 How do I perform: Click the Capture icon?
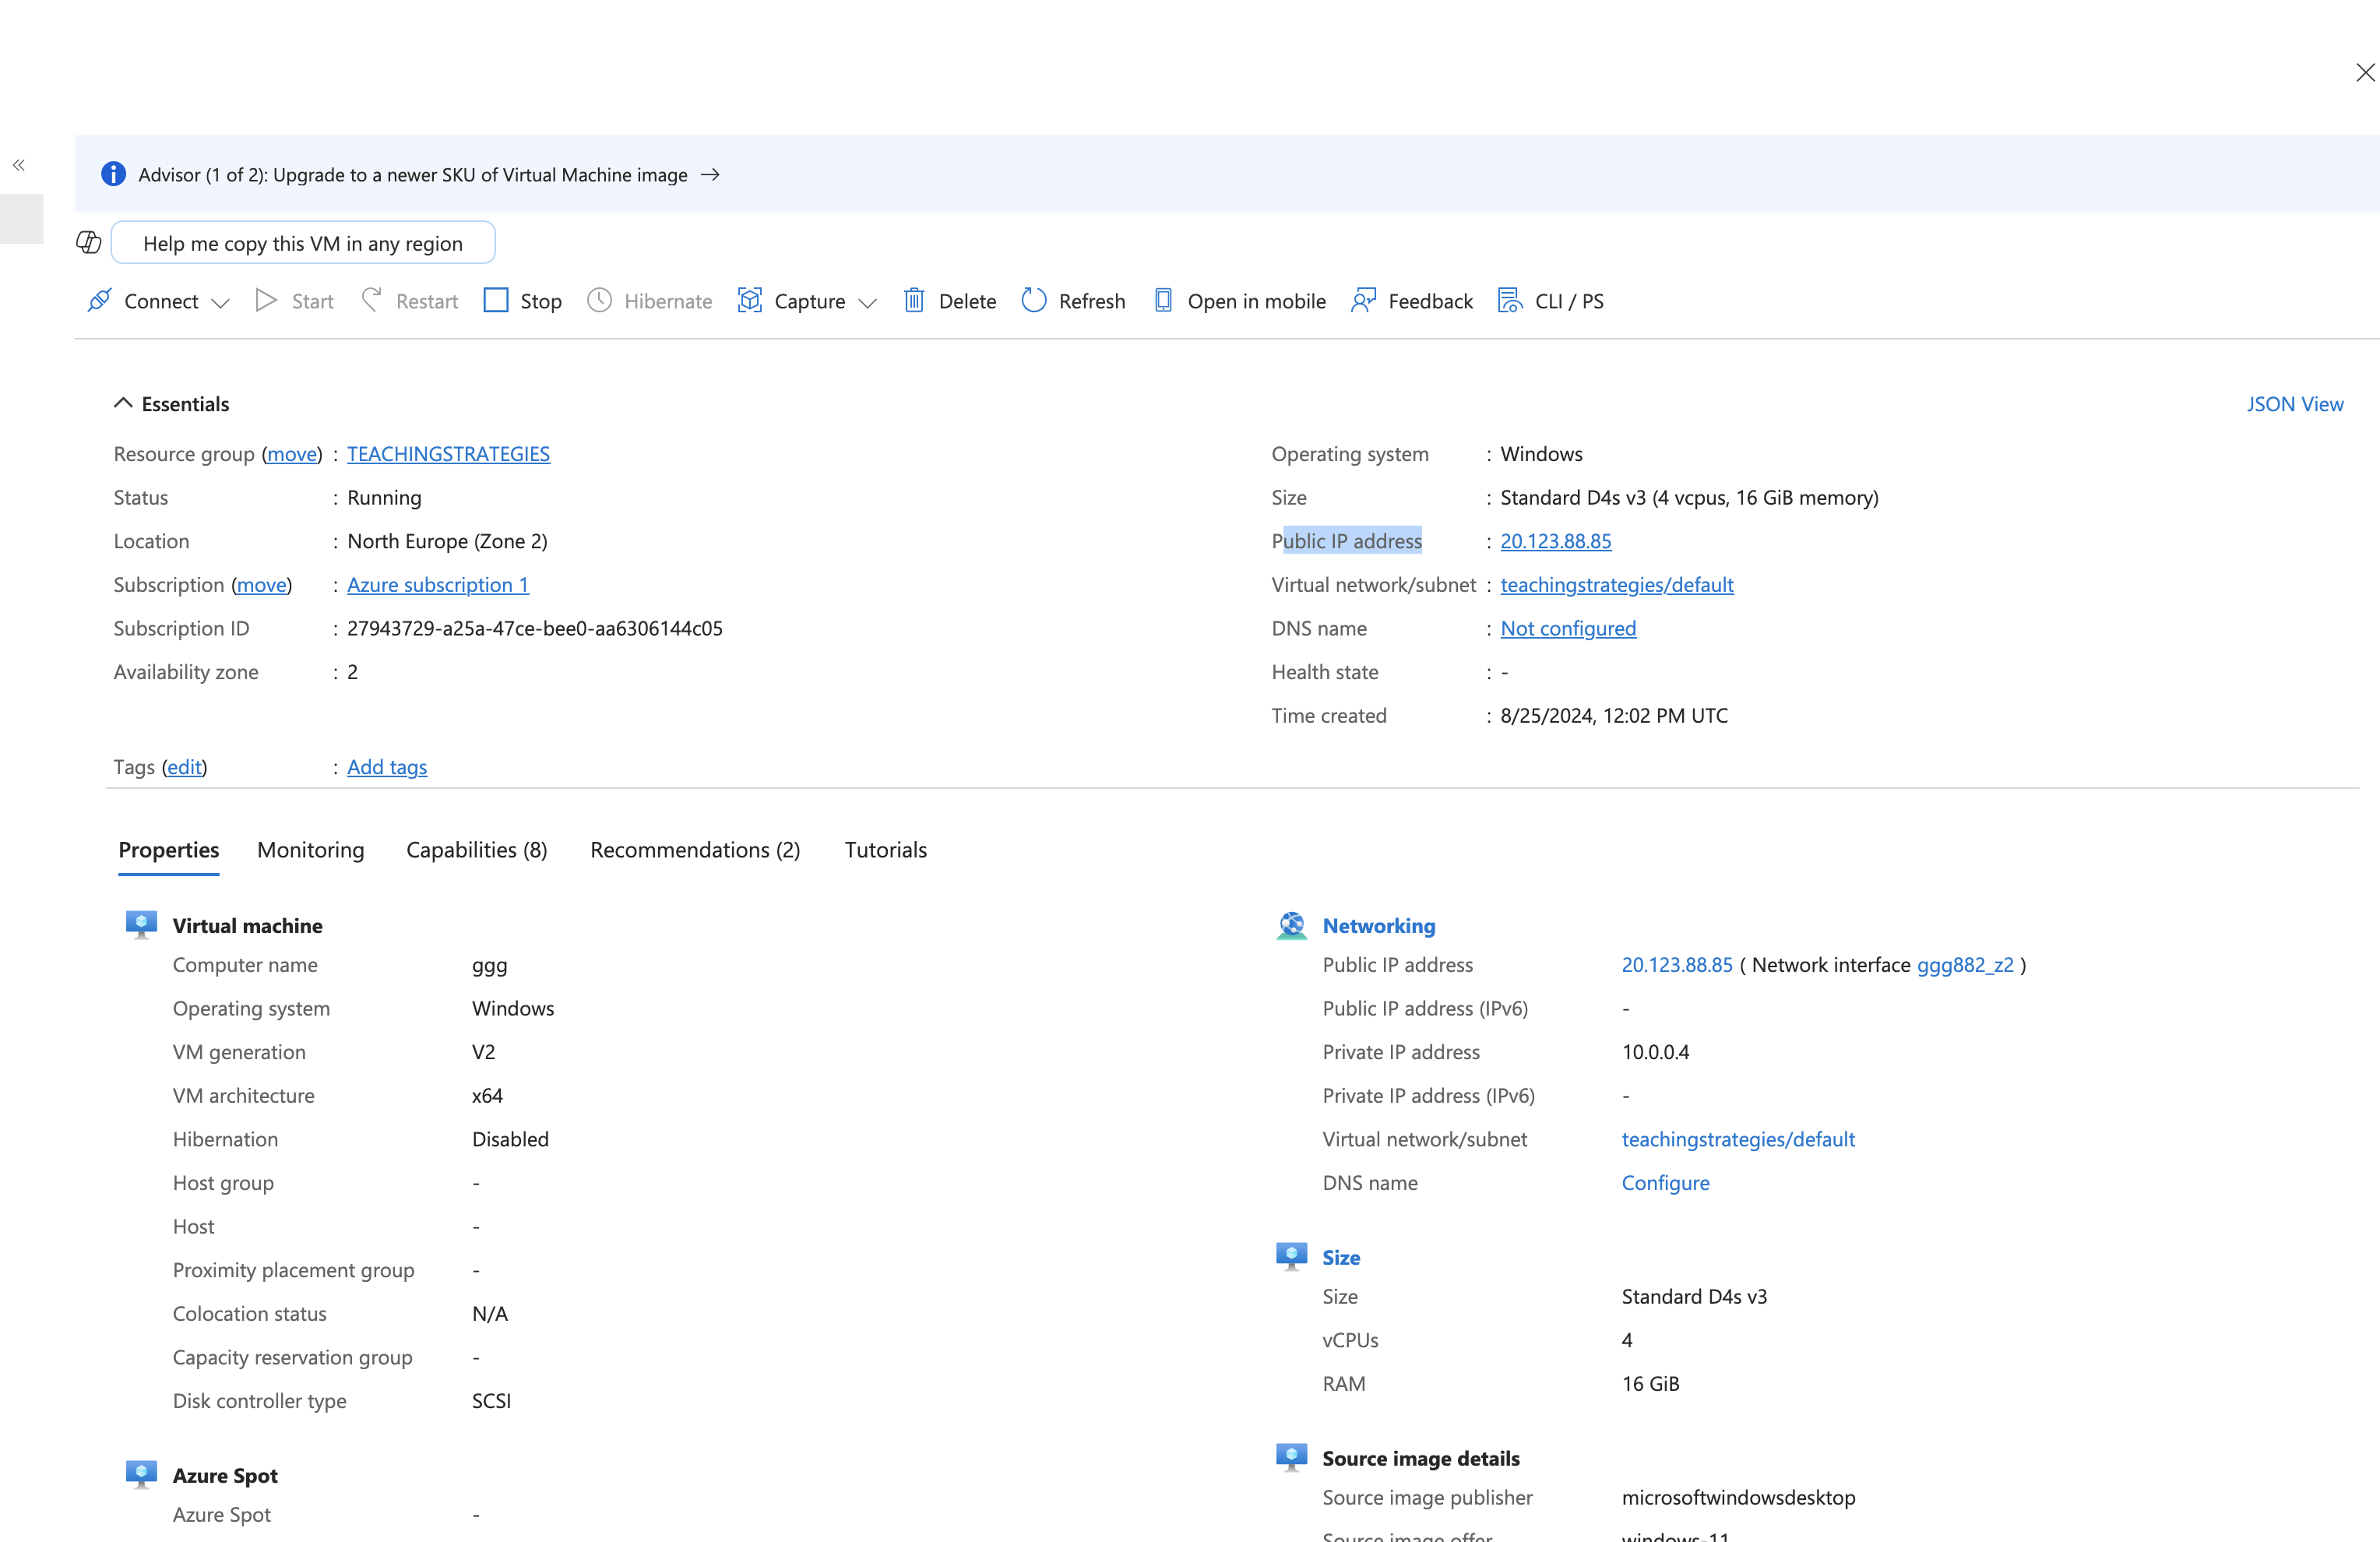[x=749, y=300]
